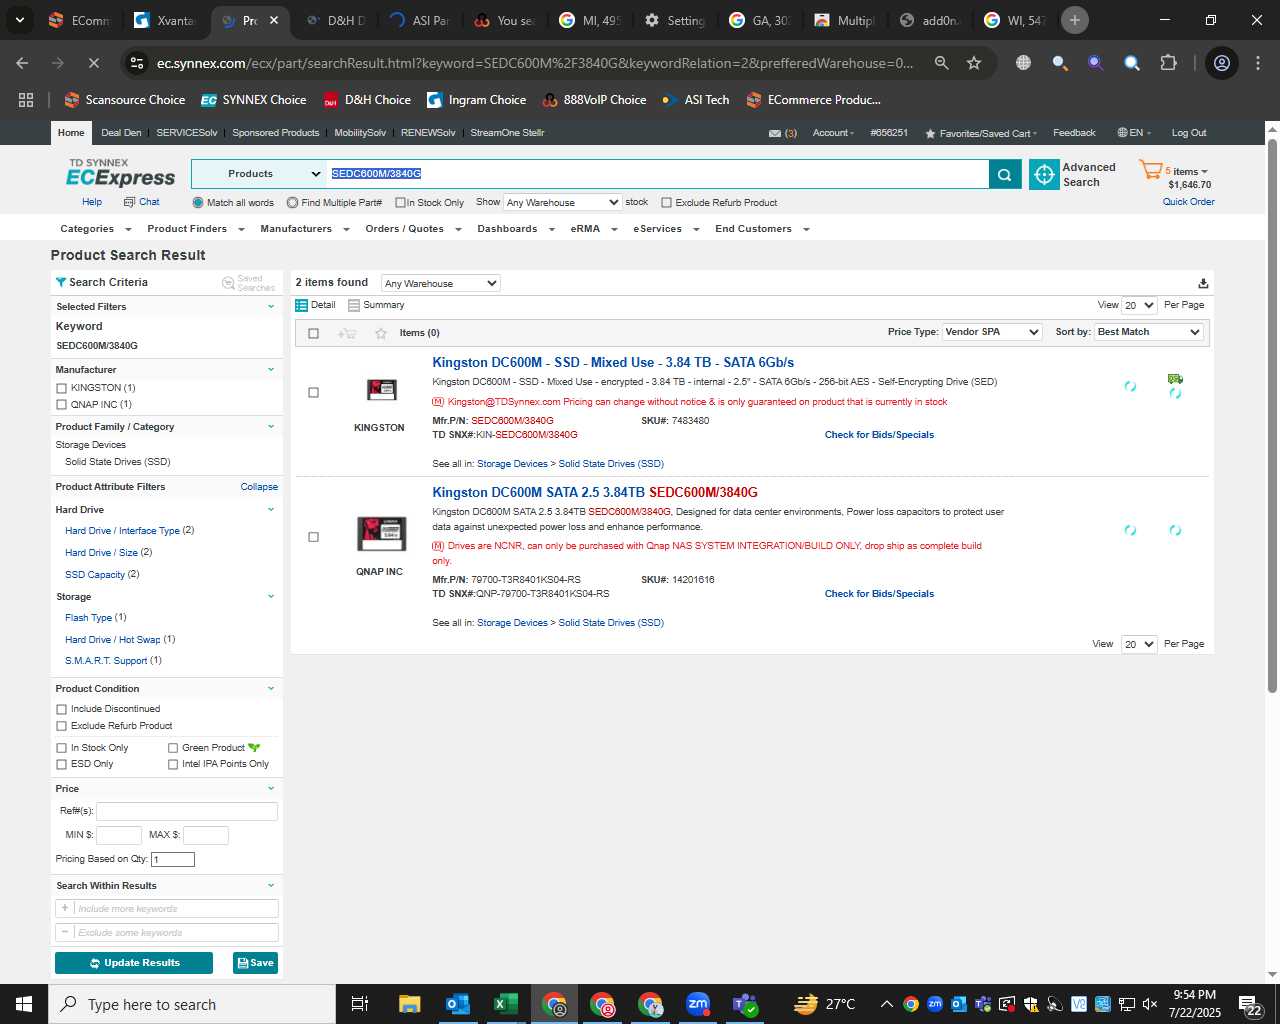The image size is (1280, 1024).
Task: Click the add-to-cart icon in items toolbar
Action: (x=347, y=333)
